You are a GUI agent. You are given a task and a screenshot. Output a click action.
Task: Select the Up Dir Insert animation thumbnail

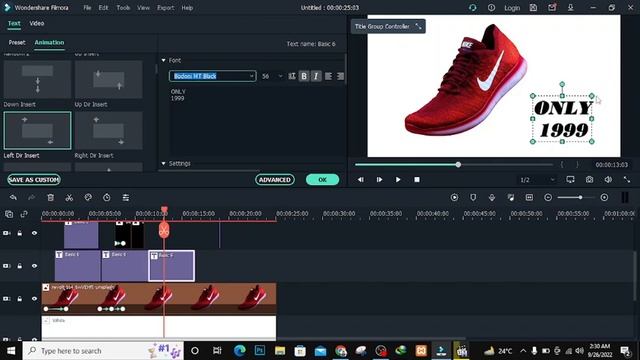pos(109,79)
